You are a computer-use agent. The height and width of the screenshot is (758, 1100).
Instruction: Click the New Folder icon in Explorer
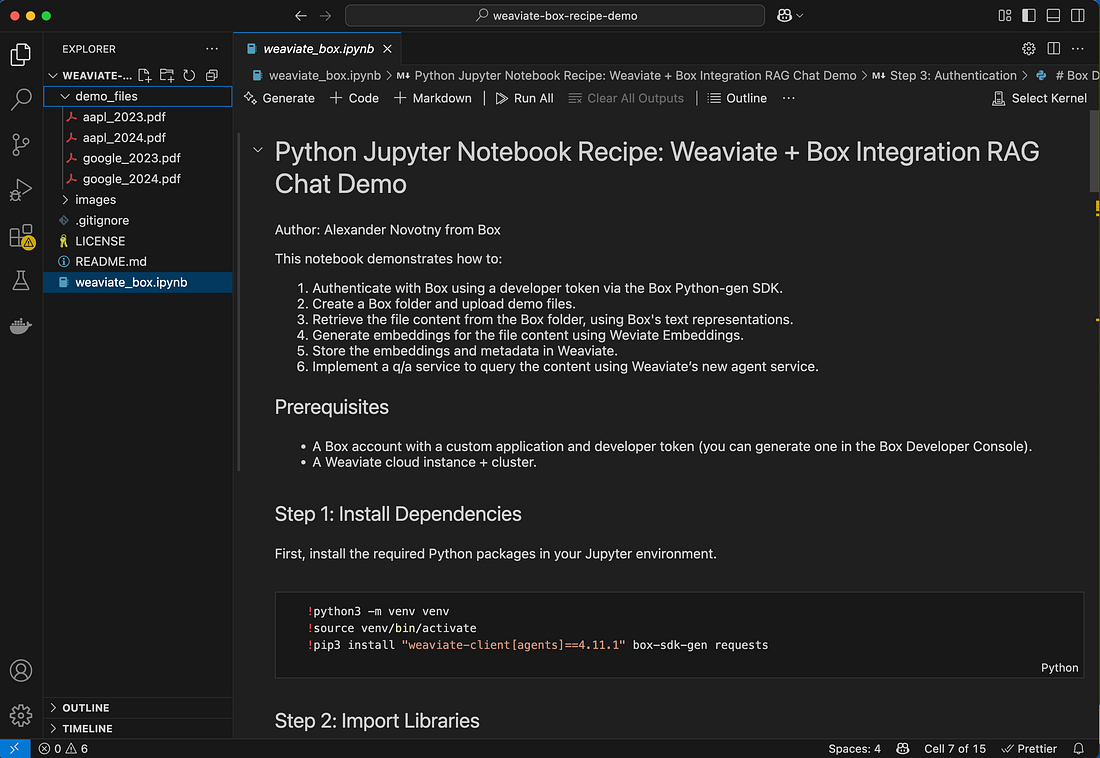(x=167, y=75)
